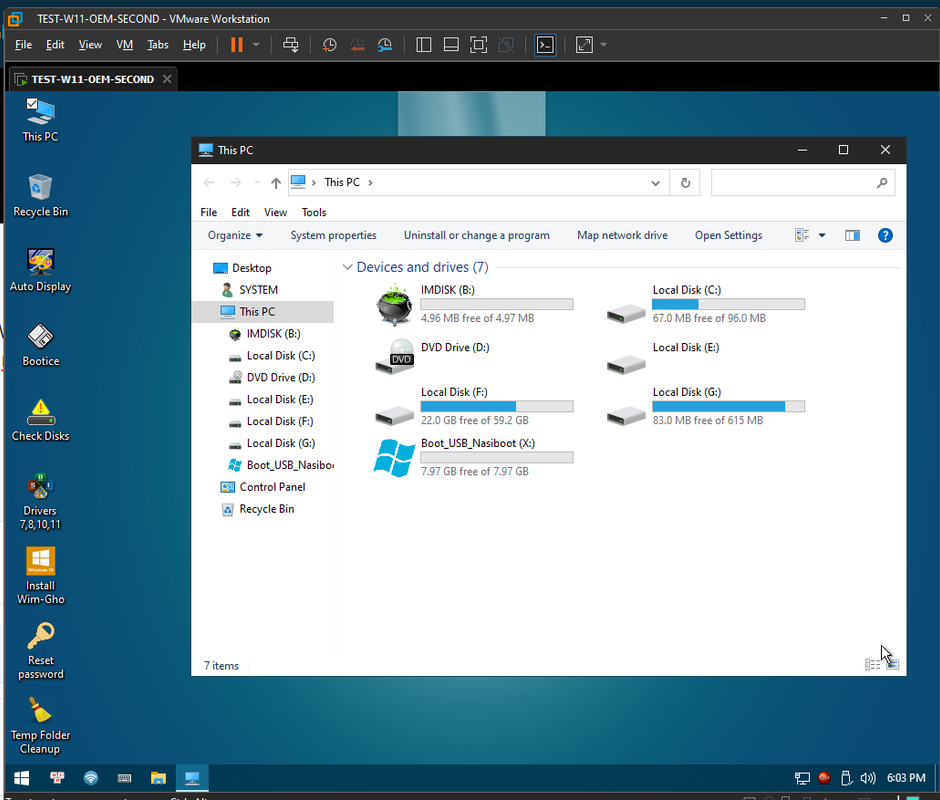The height and width of the screenshot is (800, 940).
Task: Expand the address bar history dropdown
Action: [655, 183]
